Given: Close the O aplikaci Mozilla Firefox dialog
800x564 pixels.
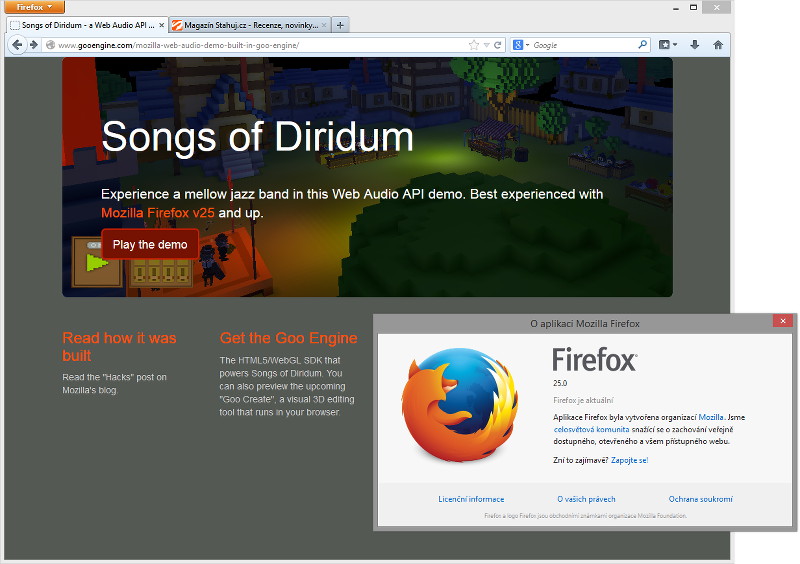Looking at the screenshot, I should pos(783,321).
